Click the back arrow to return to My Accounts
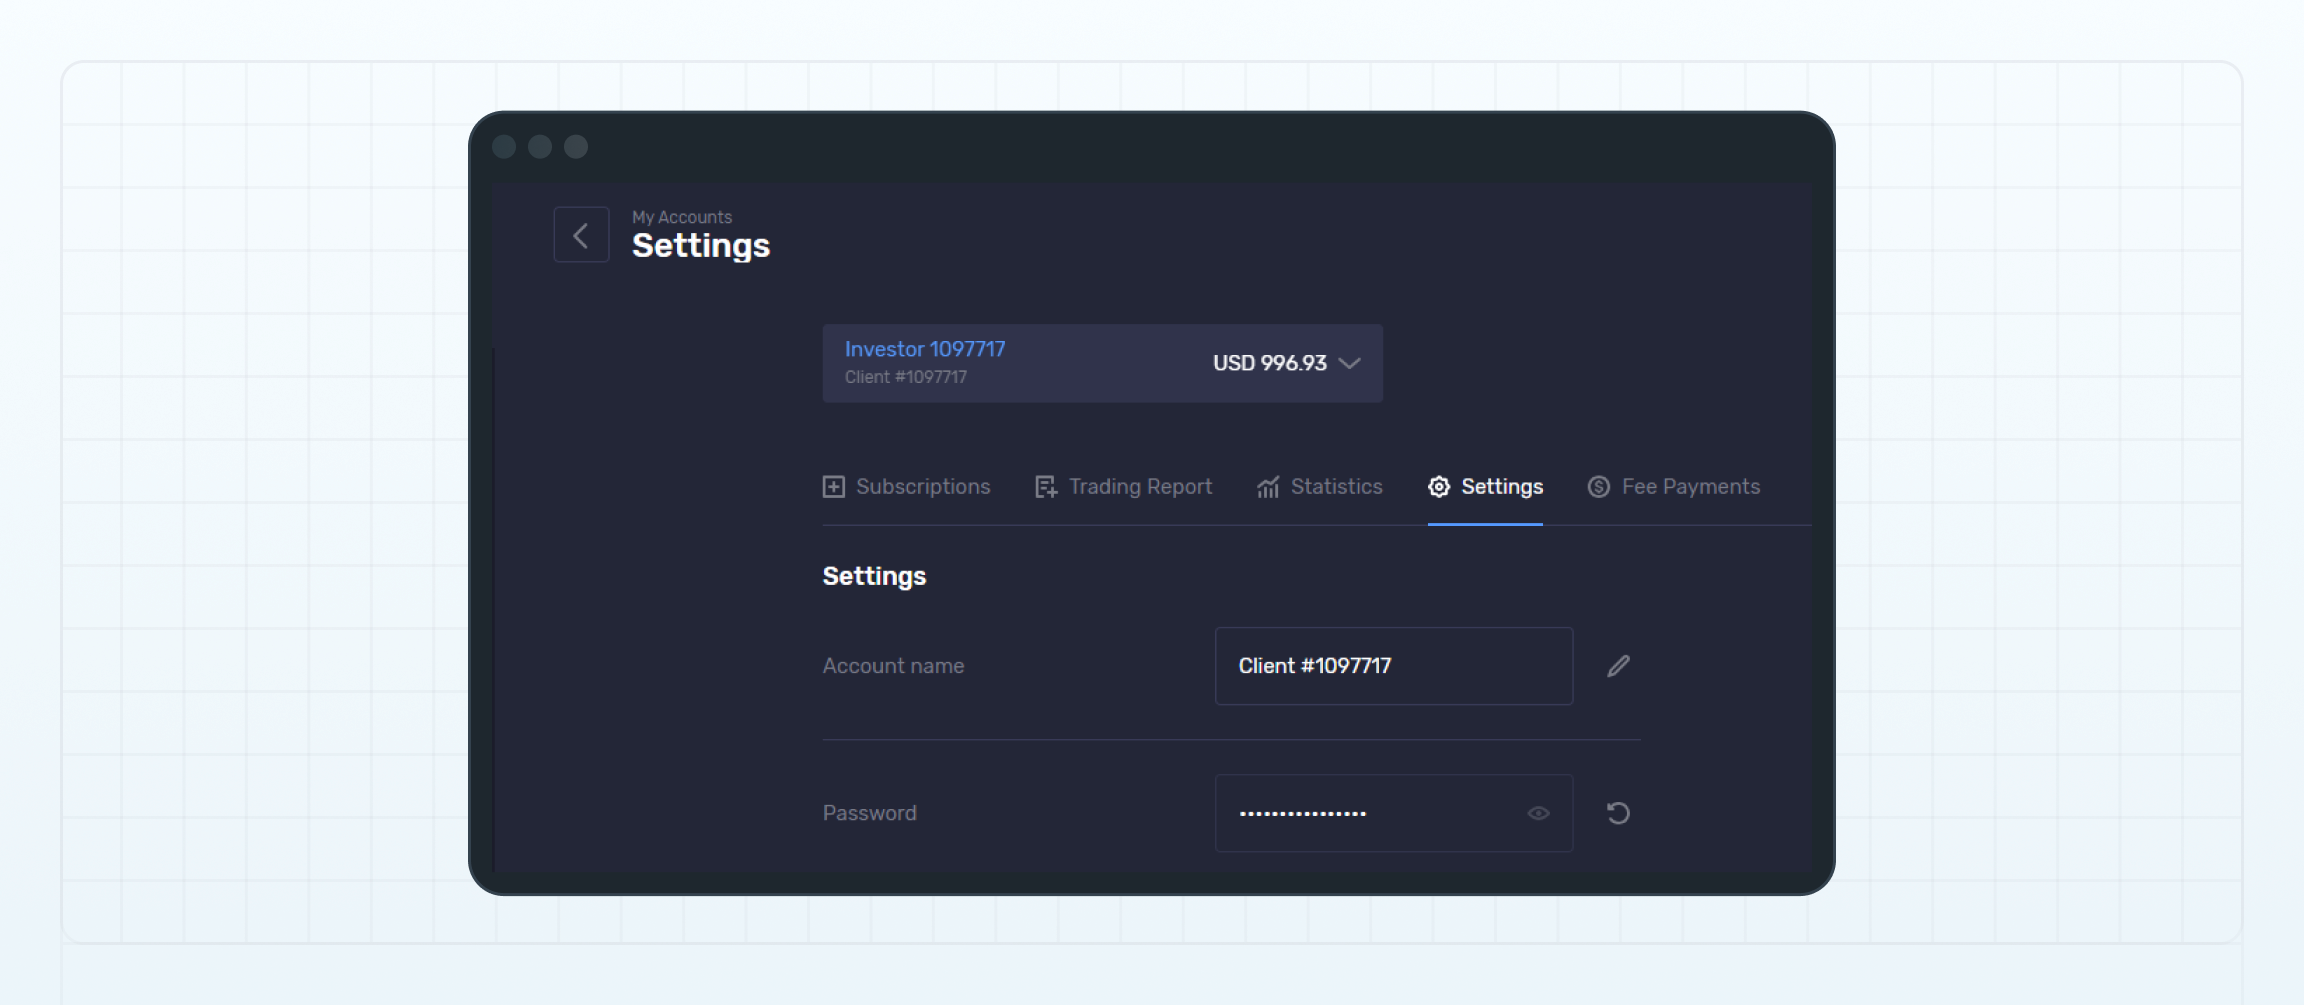2304x1005 pixels. coord(581,234)
